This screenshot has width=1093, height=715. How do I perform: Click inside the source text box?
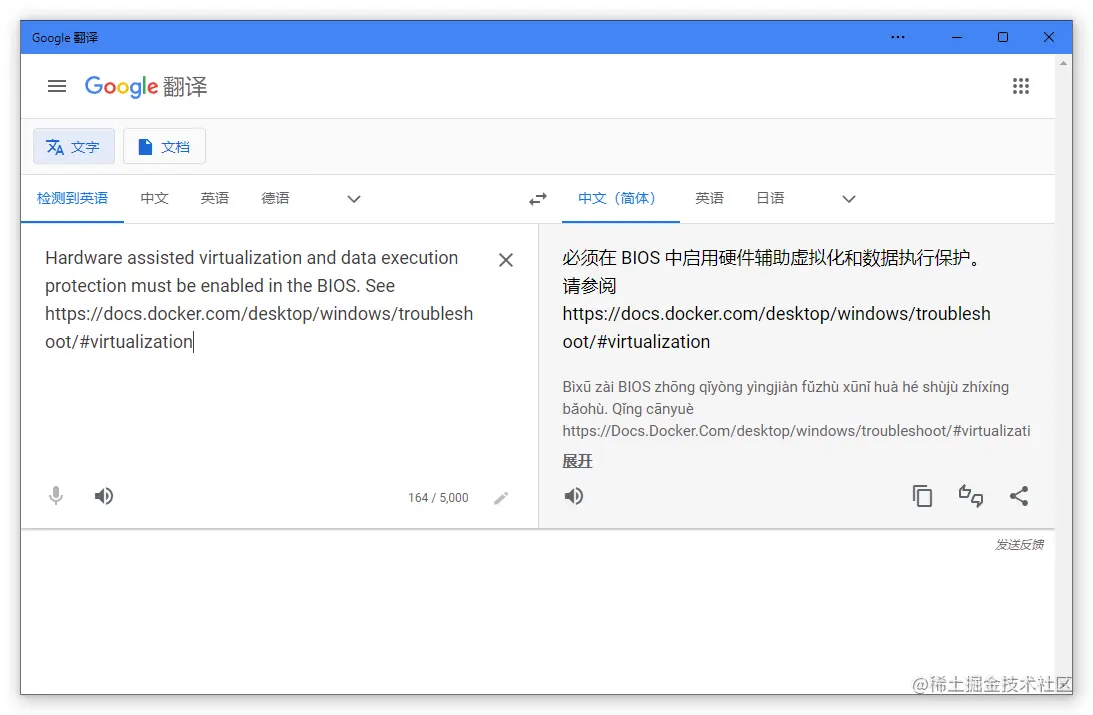pyautogui.click(x=259, y=300)
